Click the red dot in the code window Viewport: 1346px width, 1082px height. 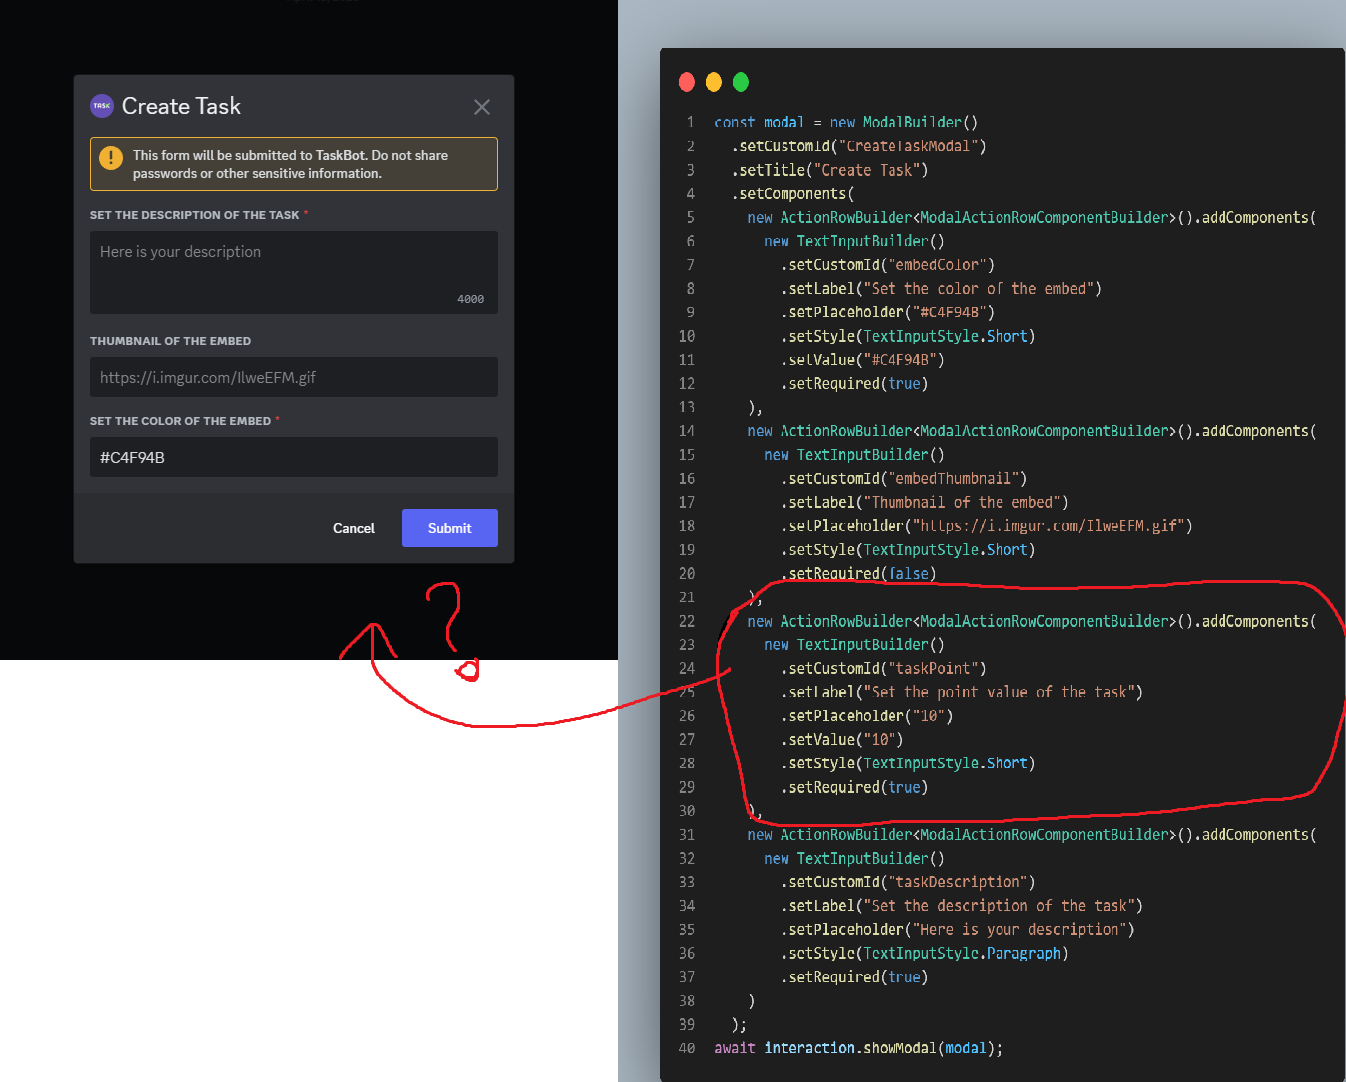coord(687,82)
